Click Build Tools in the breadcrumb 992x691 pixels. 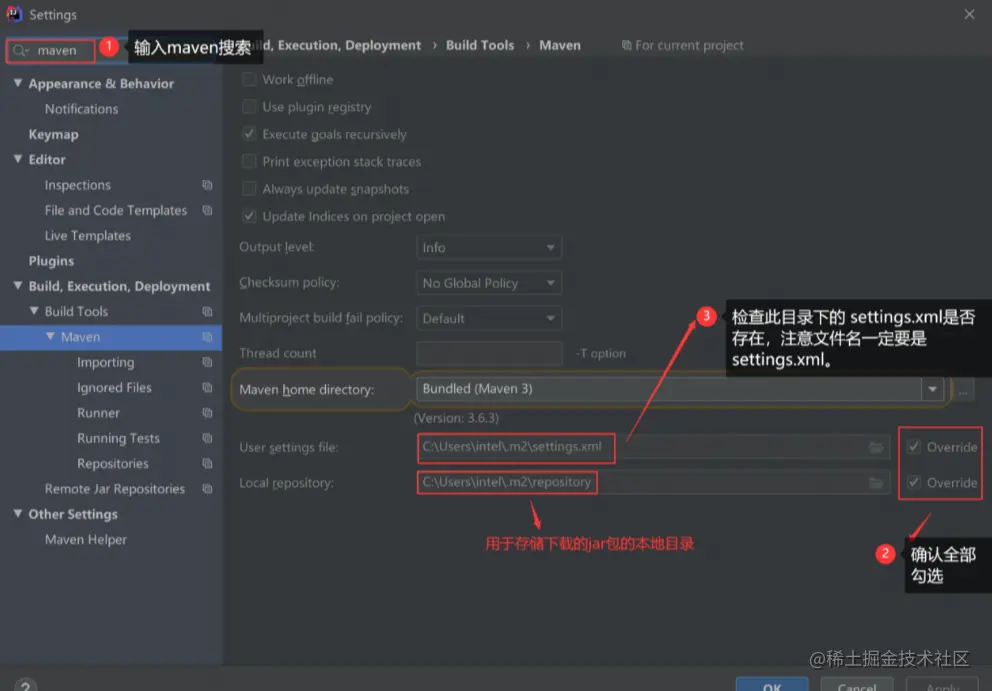click(480, 46)
